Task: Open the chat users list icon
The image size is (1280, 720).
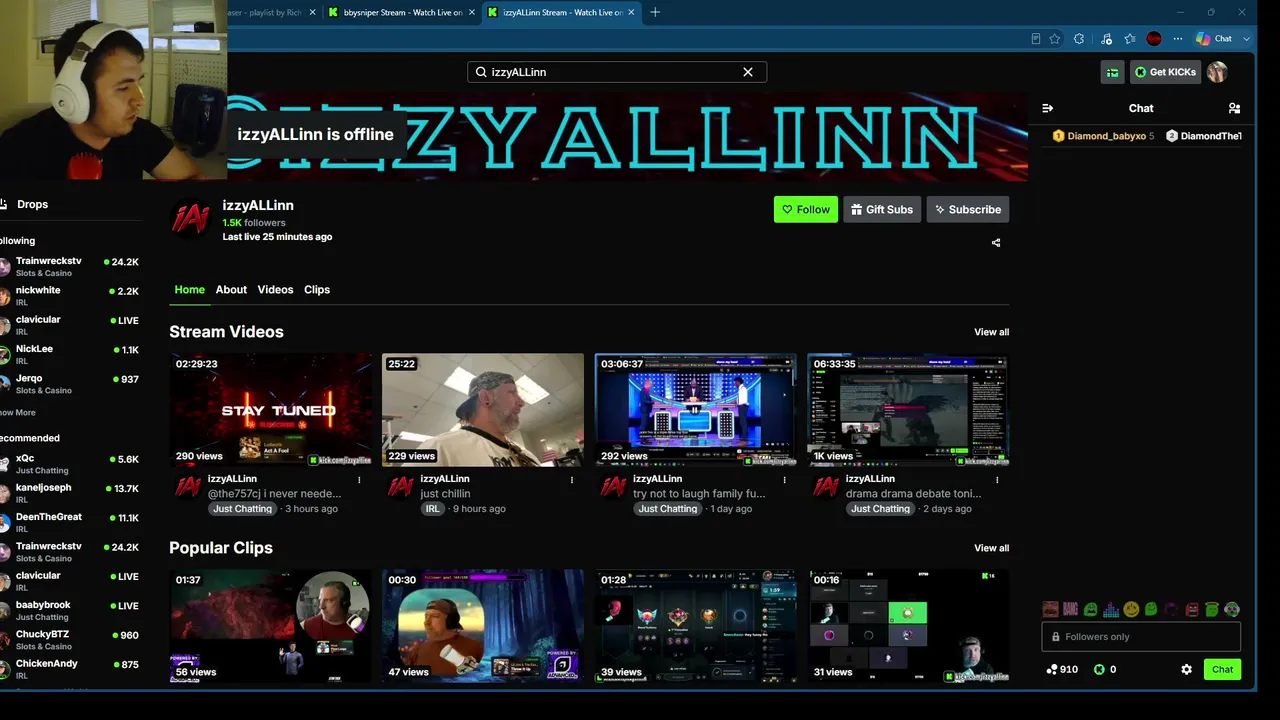Action: point(1234,108)
